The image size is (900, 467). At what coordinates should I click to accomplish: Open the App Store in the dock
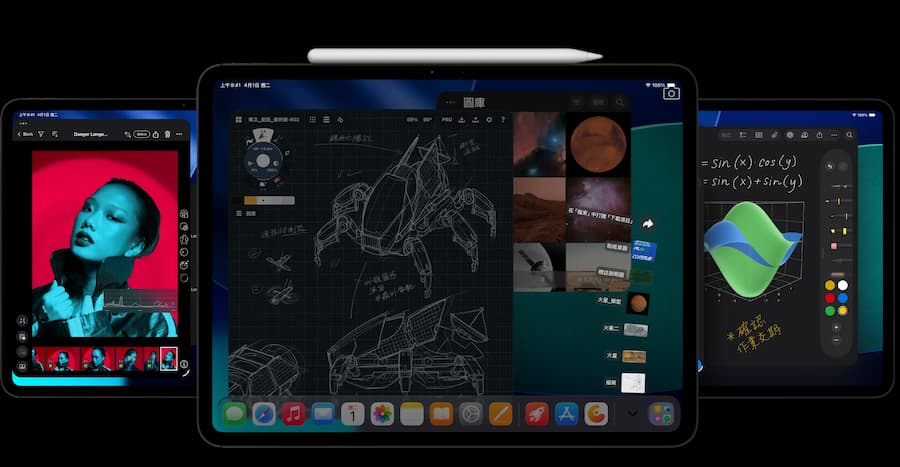coord(567,414)
